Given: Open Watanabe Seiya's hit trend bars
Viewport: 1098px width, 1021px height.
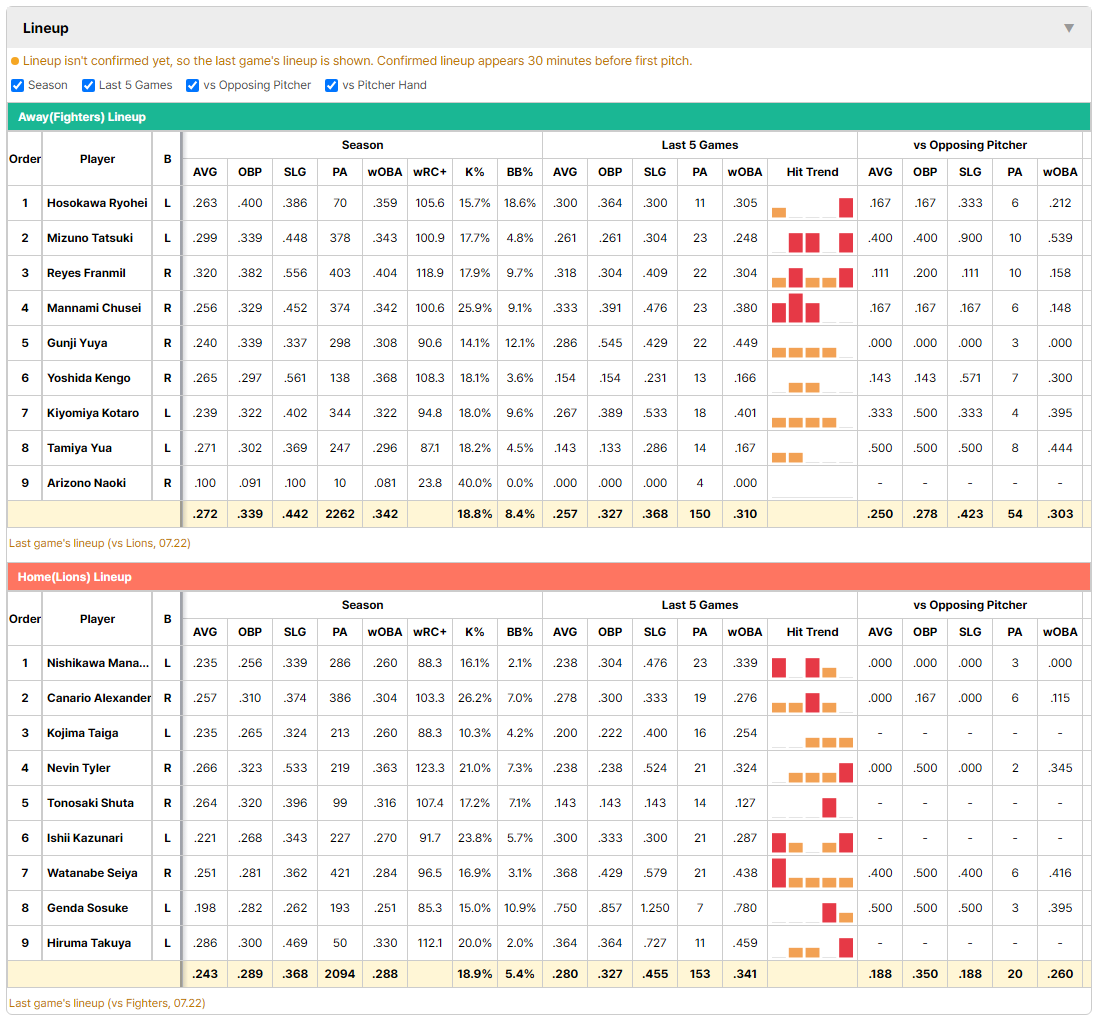Looking at the screenshot, I should 812,873.
